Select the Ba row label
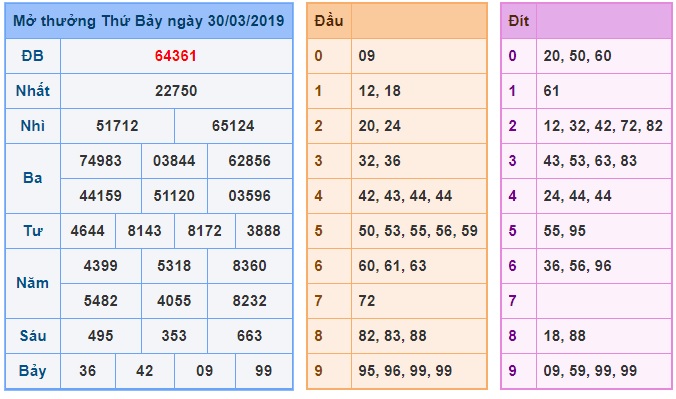Image resolution: width=676 pixels, height=399 pixels. click(x=33, y=178)
